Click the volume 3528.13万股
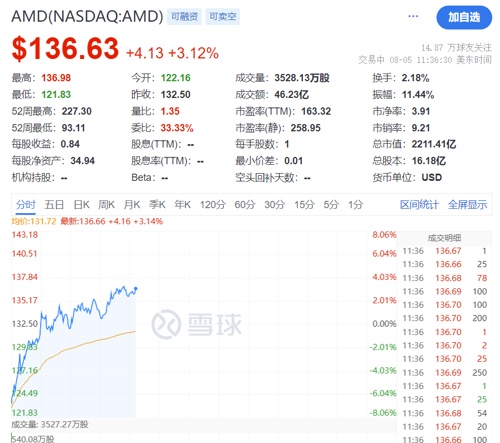Image resolution: width=500 pixels, height=443 pixels. (x=302, y=78)
